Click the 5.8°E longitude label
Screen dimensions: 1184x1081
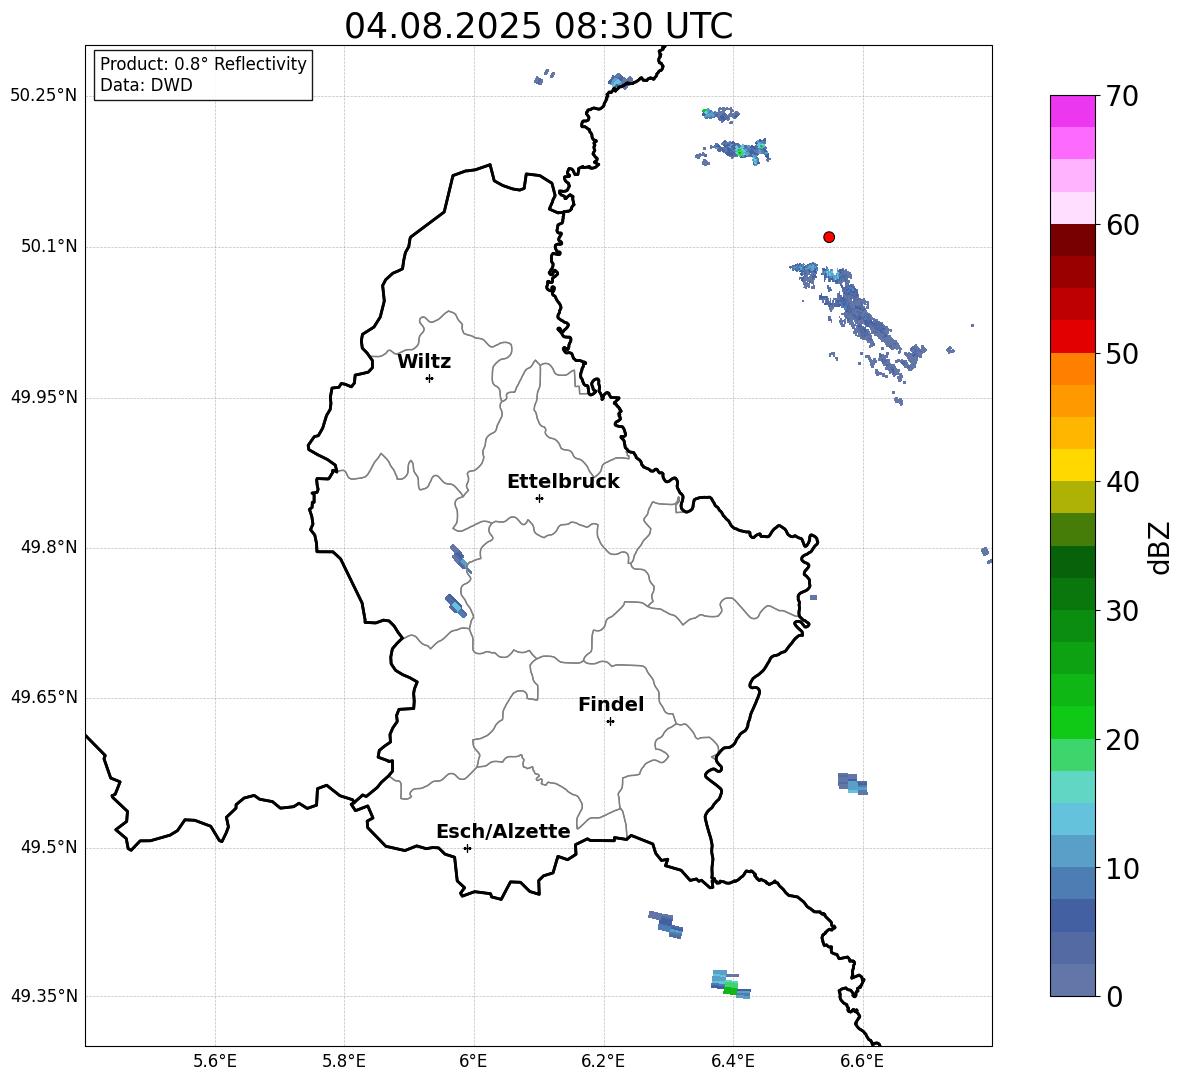(x=344, y=1061)
